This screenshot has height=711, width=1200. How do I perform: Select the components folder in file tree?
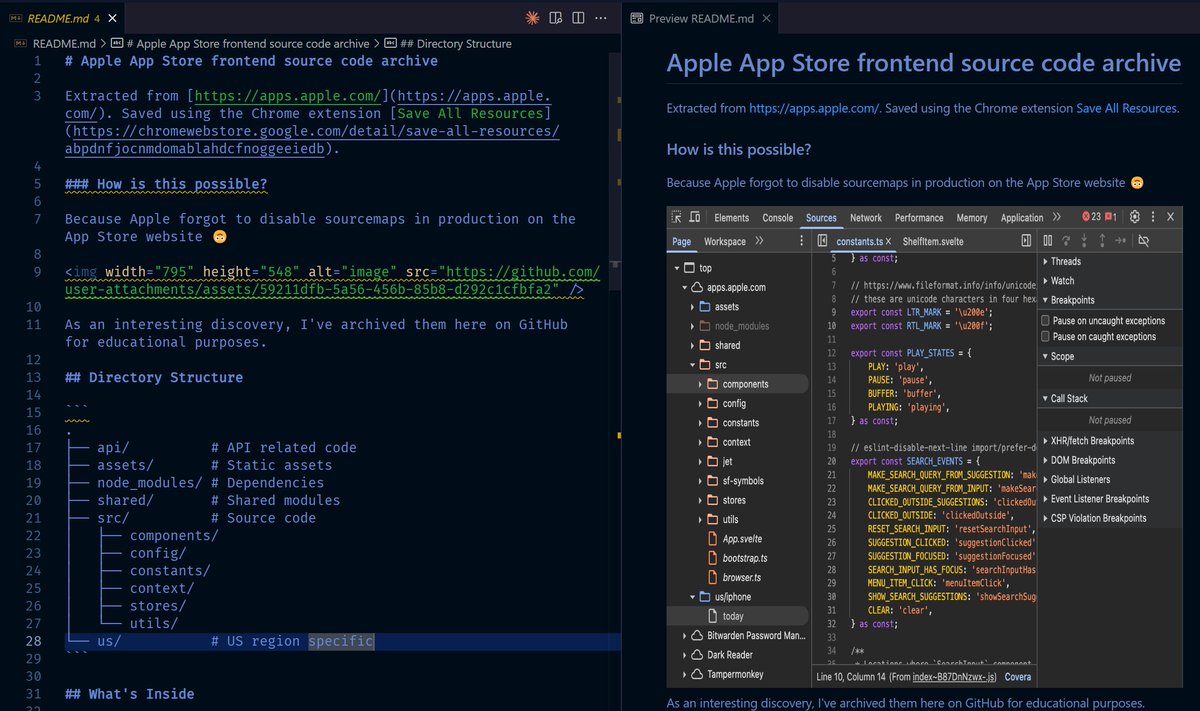737,384
